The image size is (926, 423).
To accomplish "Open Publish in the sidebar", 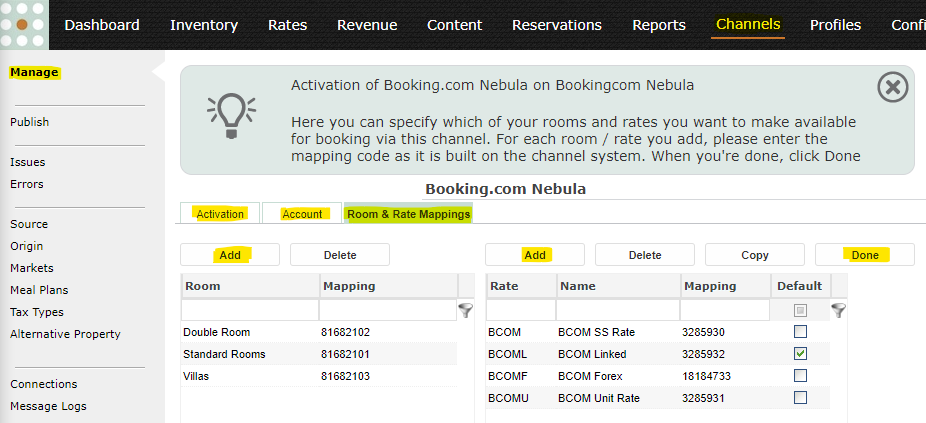I will pyautogui.click(x=30, y=122).
